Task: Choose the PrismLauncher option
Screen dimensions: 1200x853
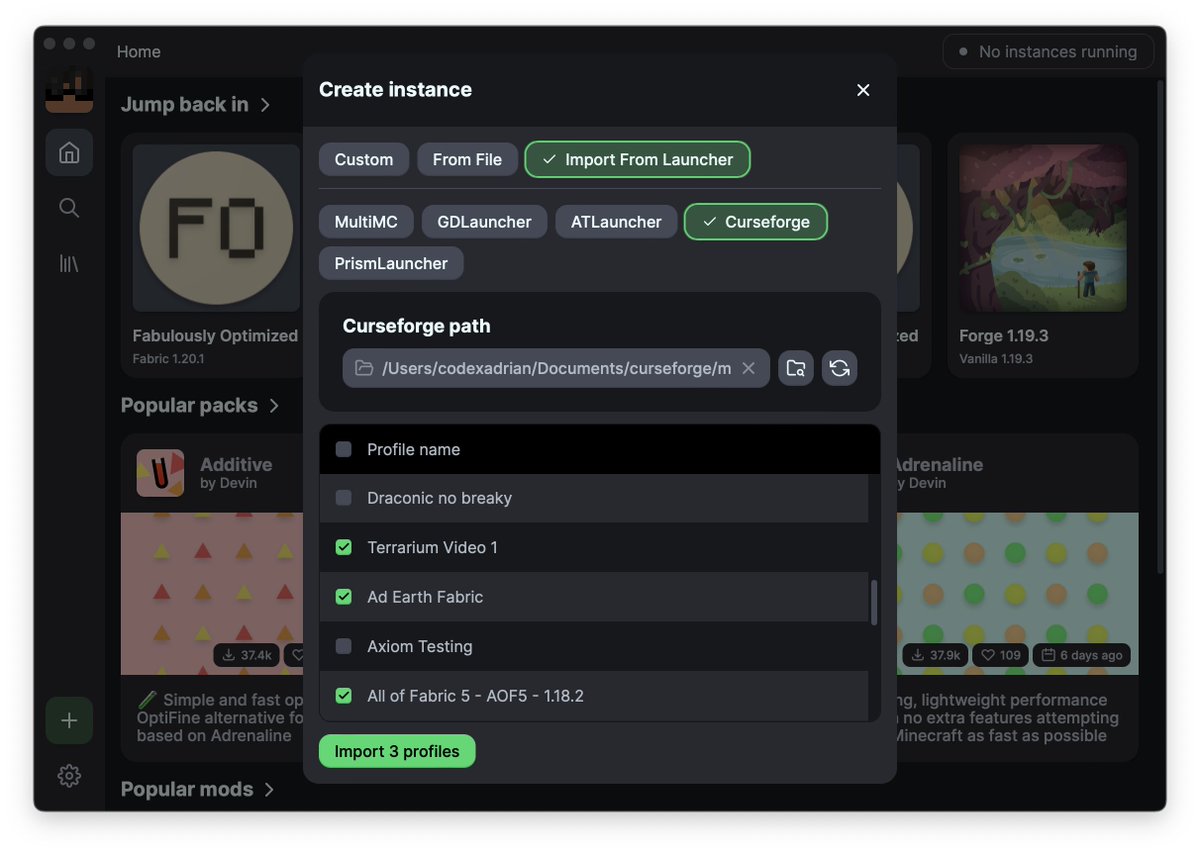Action: (x=391, y=264)
